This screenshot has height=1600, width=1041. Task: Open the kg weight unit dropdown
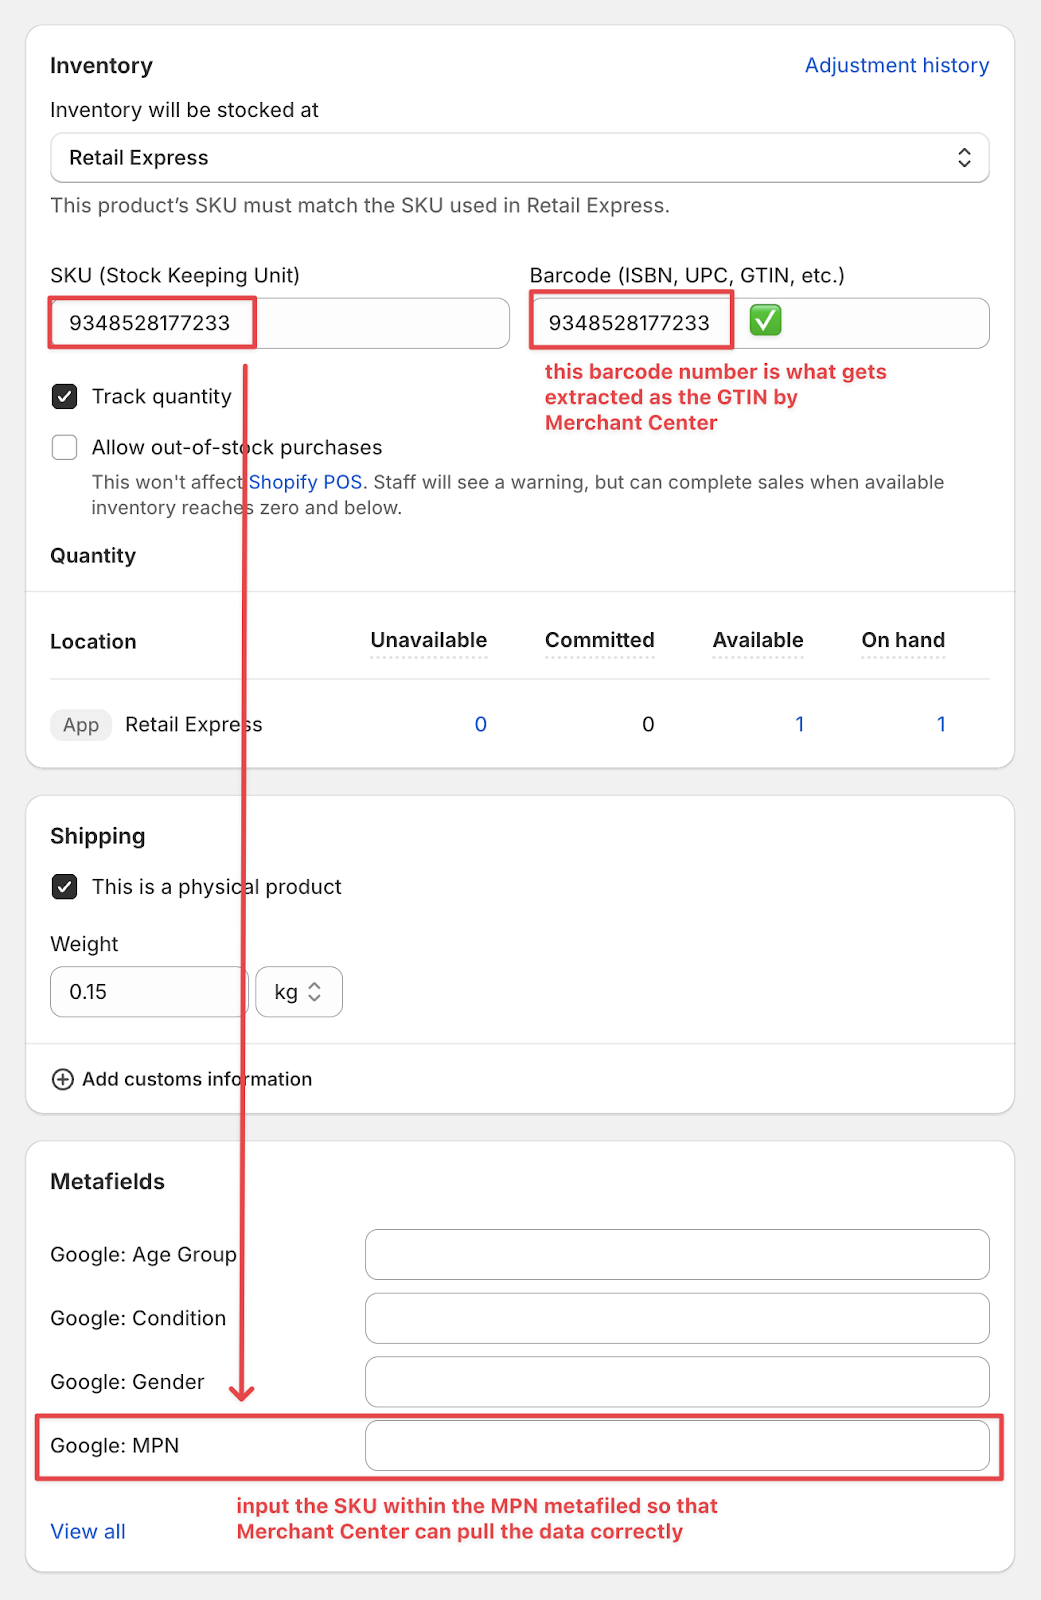point(298,992)
